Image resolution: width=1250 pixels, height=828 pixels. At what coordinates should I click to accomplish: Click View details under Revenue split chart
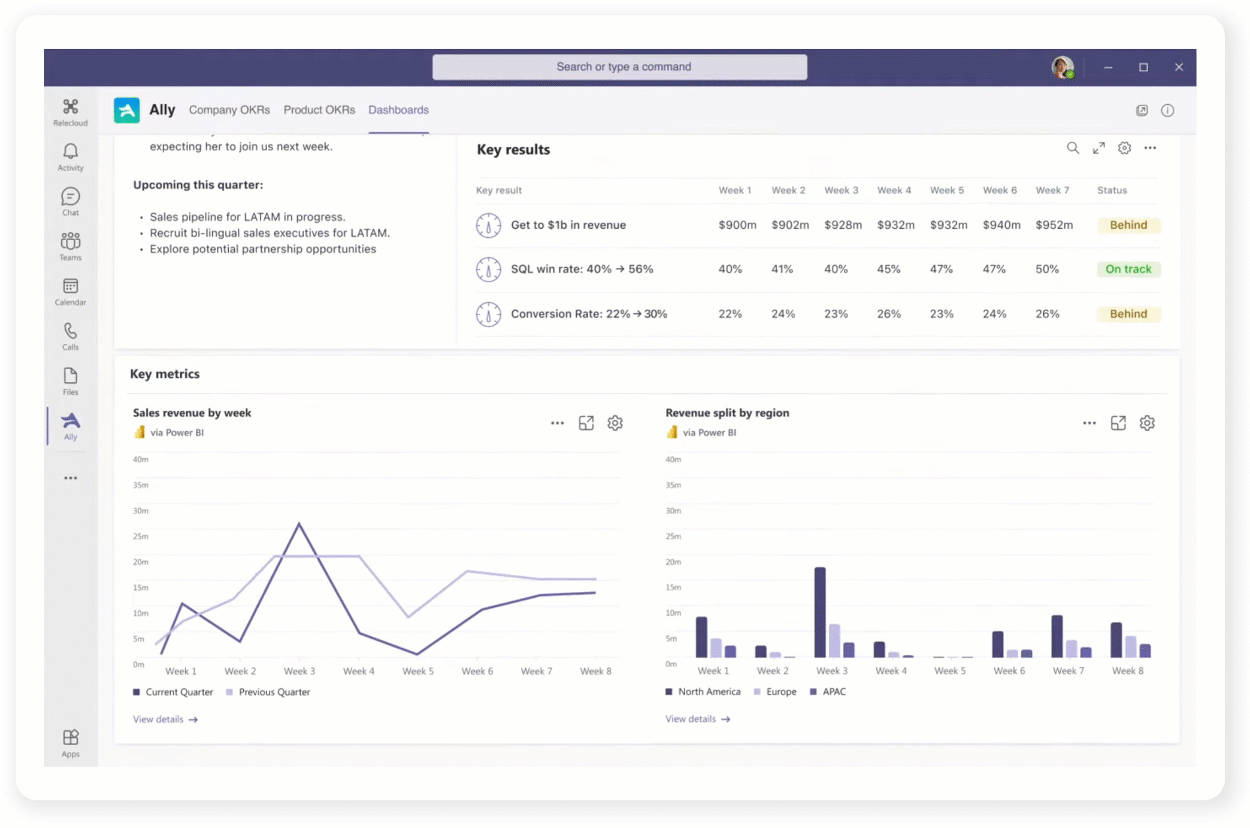697,719
